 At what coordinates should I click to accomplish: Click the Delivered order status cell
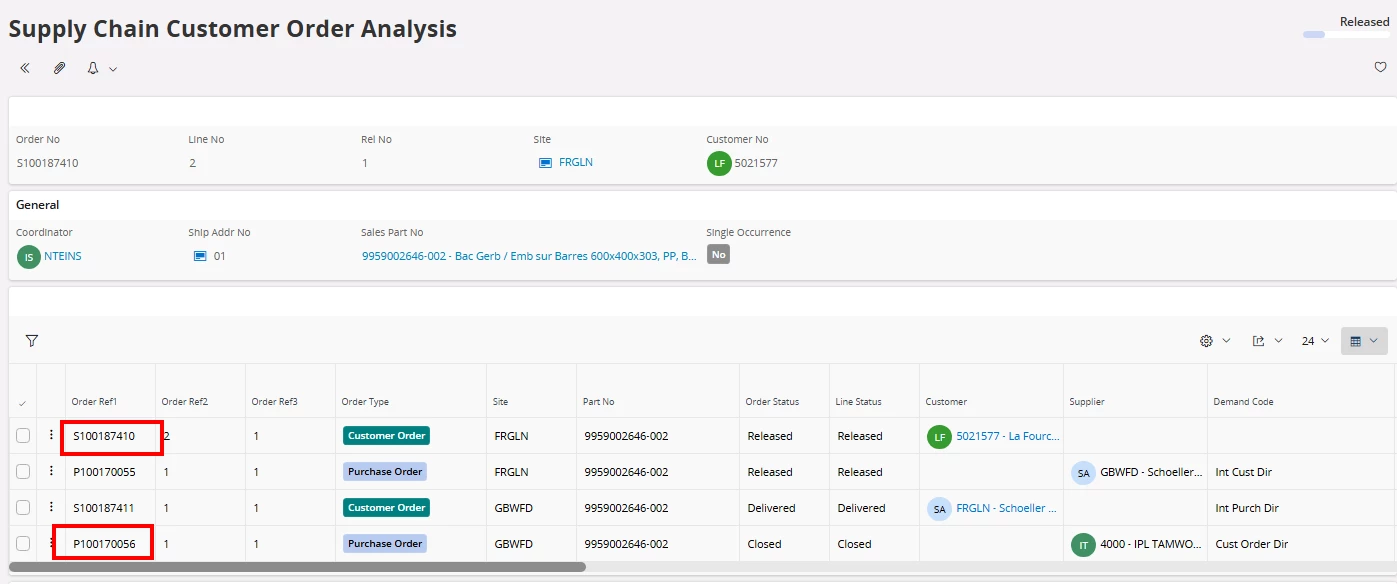click(x=770, y=508)
